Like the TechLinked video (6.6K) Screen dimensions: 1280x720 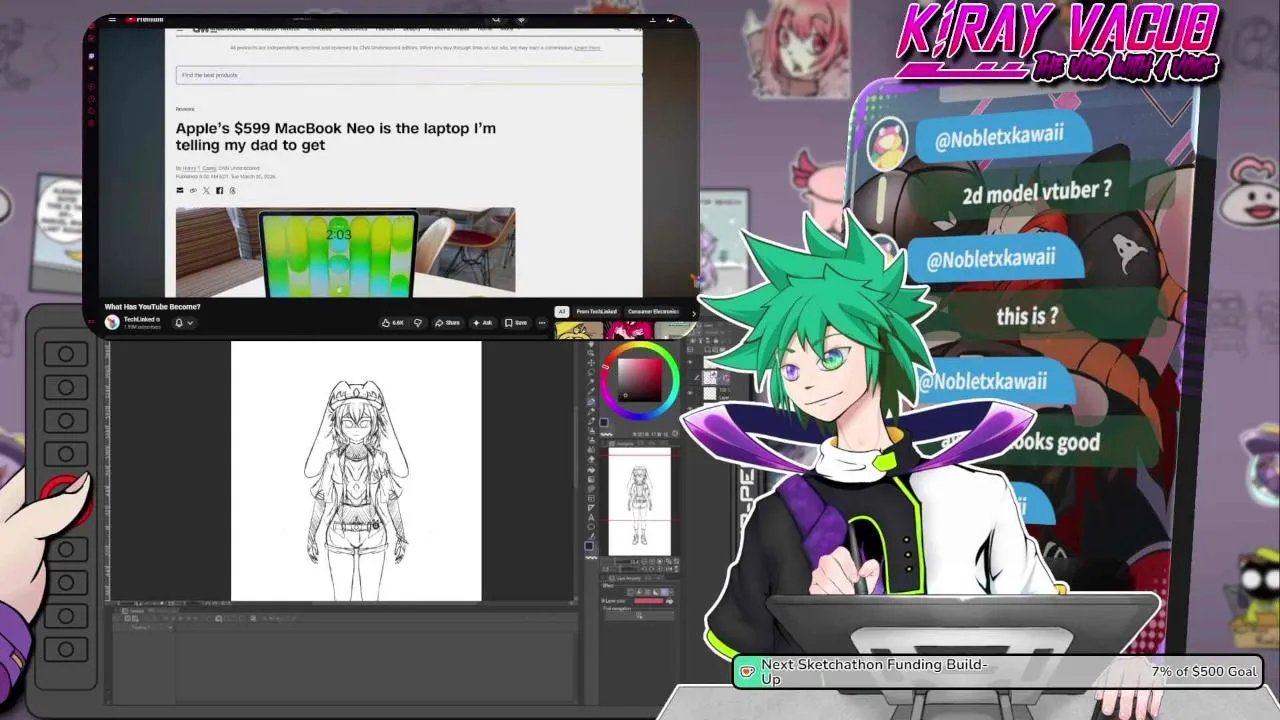click(391, 323)
